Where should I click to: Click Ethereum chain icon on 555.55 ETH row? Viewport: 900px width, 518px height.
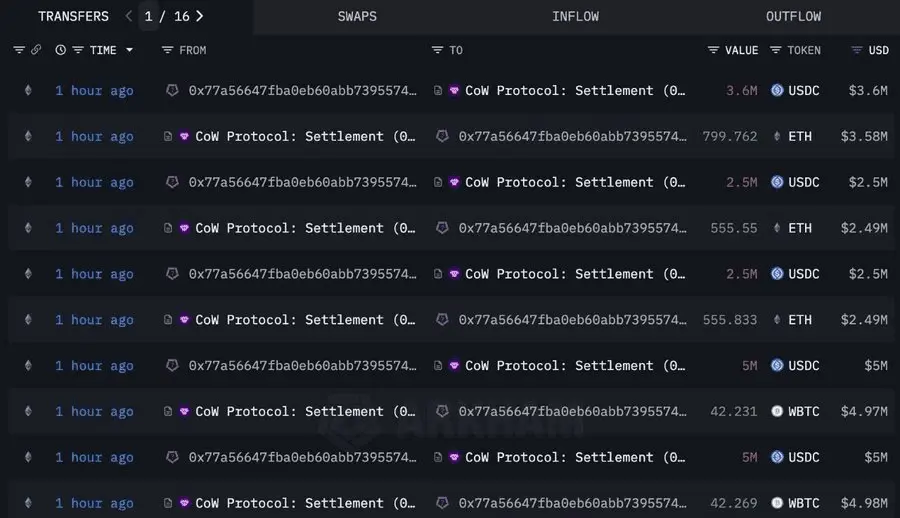pos(28,228)
